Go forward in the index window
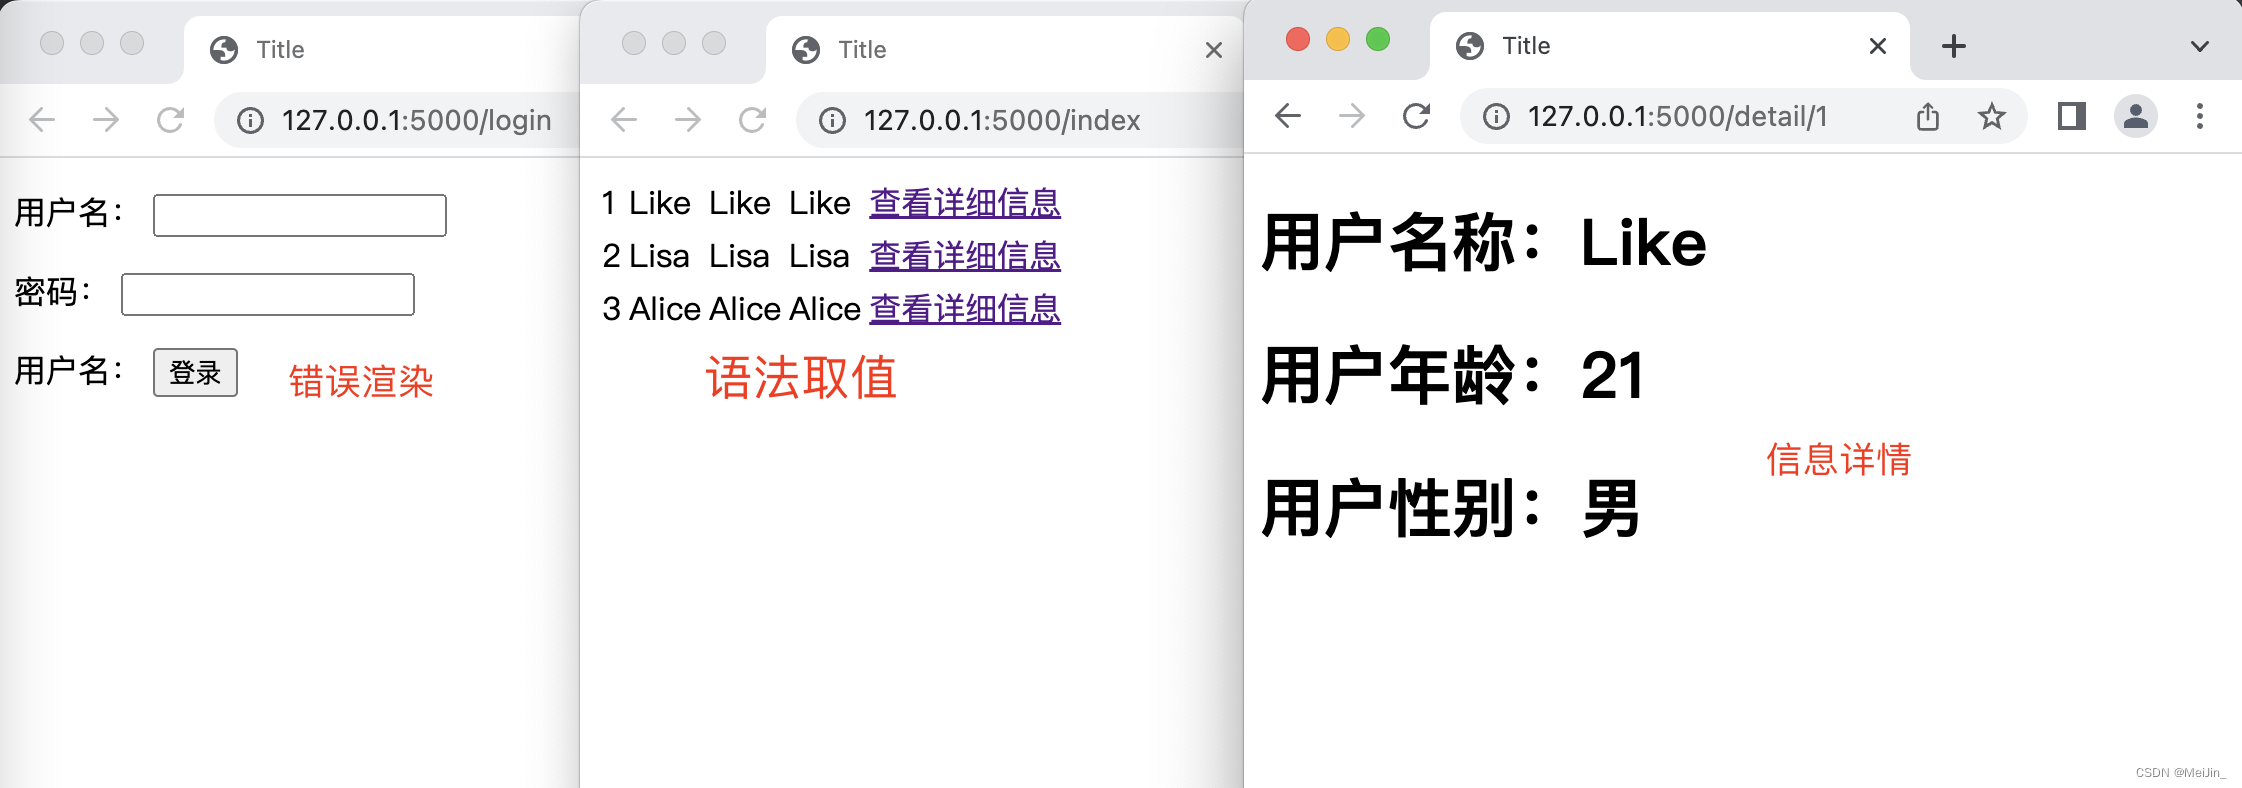Image resolution: width=2242 pixels, height=788 pixels. pyautogui.click(x=688, y=120)
